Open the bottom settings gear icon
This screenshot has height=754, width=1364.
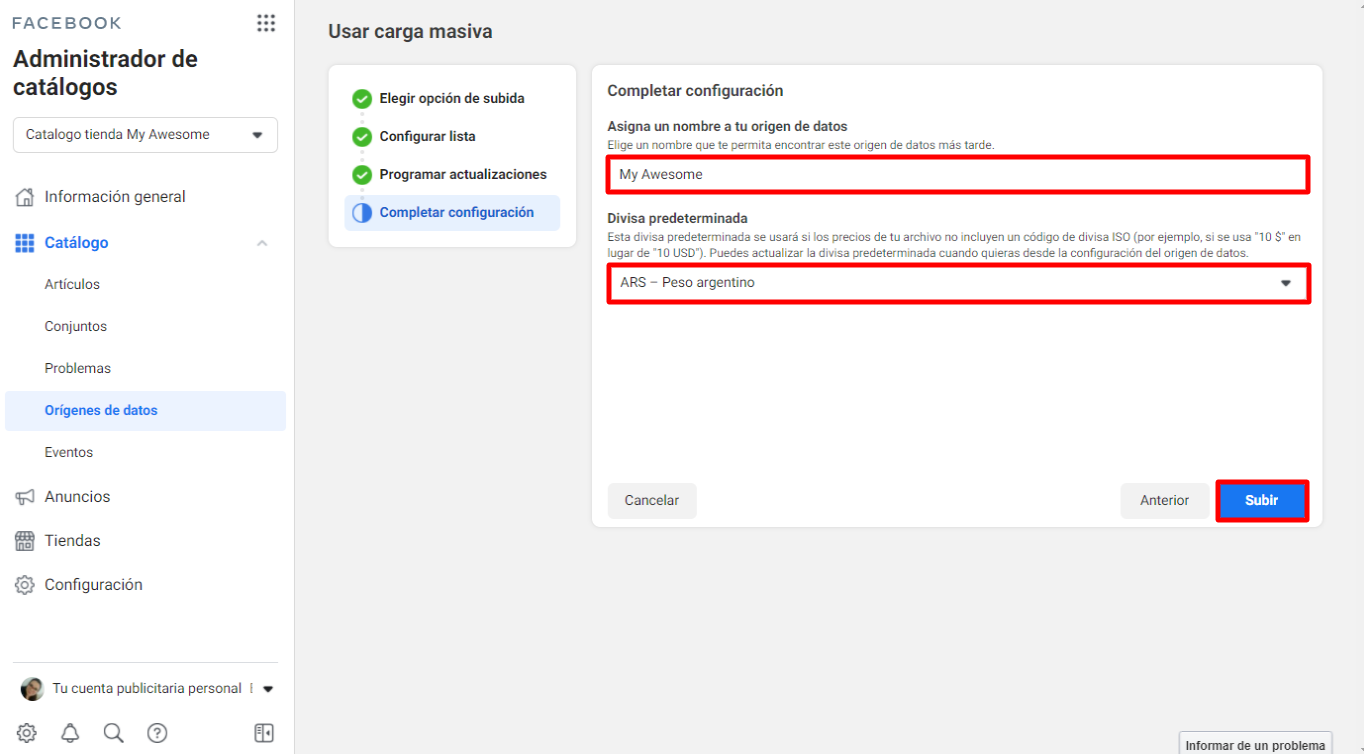click(27, 733)
